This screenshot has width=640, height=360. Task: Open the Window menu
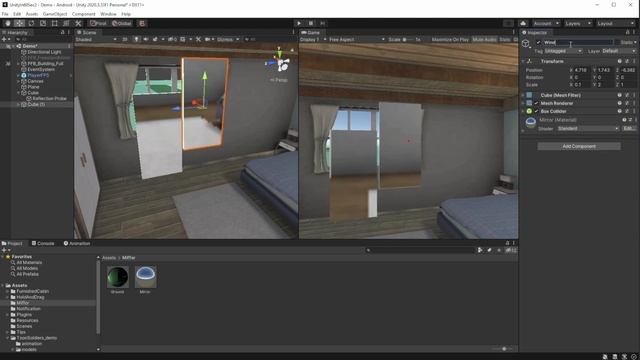[x=108, y=14]
